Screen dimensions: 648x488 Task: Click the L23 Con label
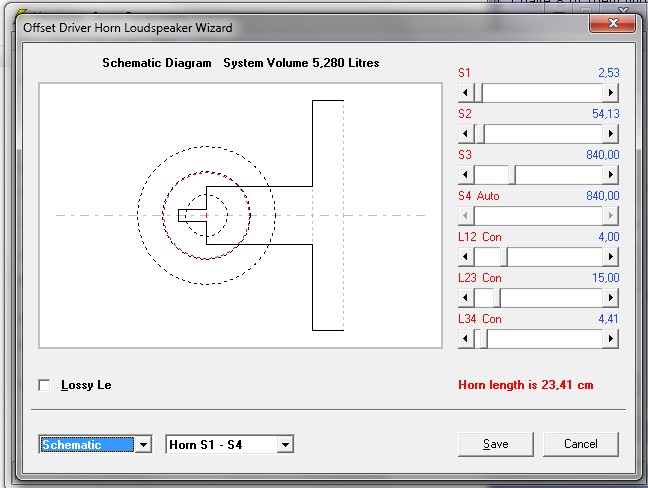pyautogui.click(x=480, y=278)
